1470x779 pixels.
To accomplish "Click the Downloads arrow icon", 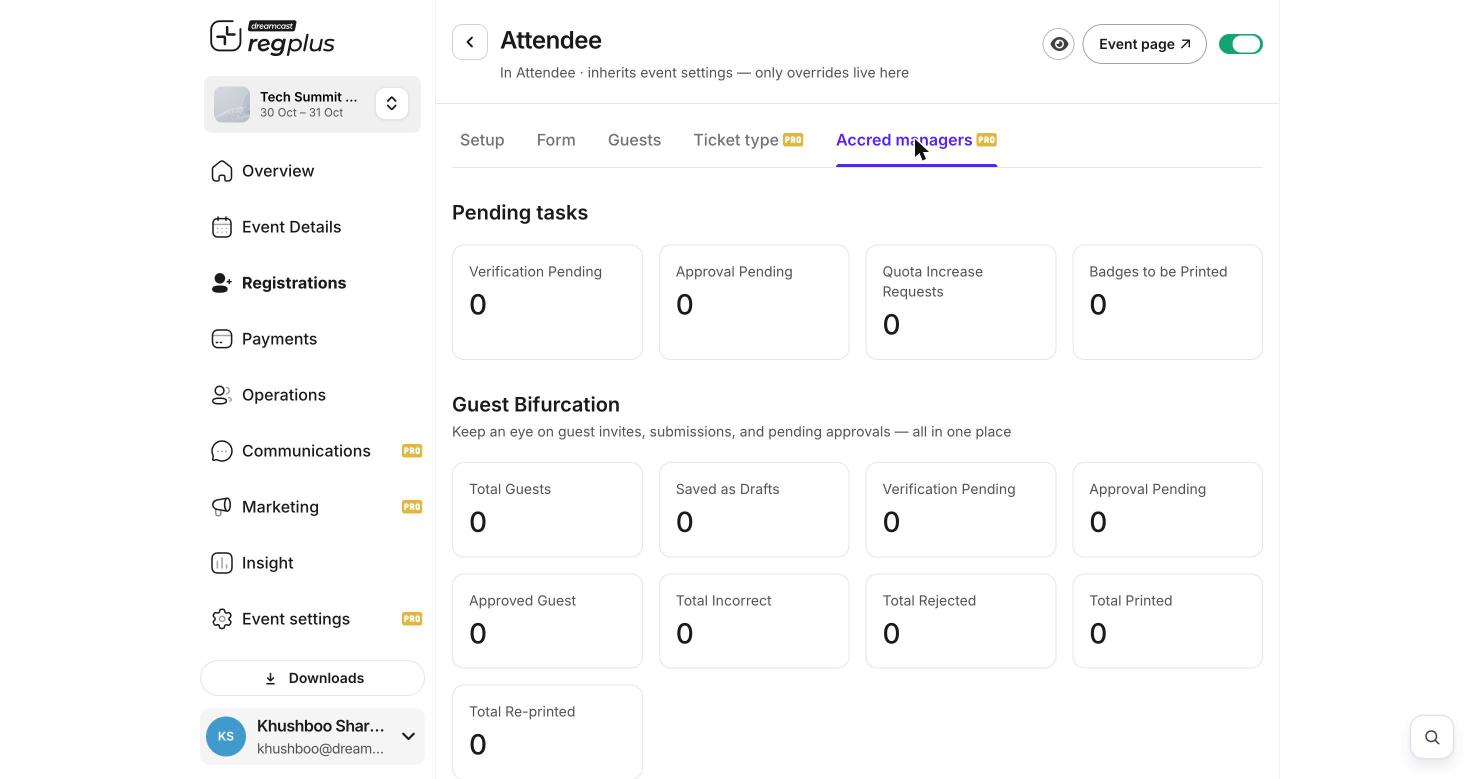I will 270,678.
